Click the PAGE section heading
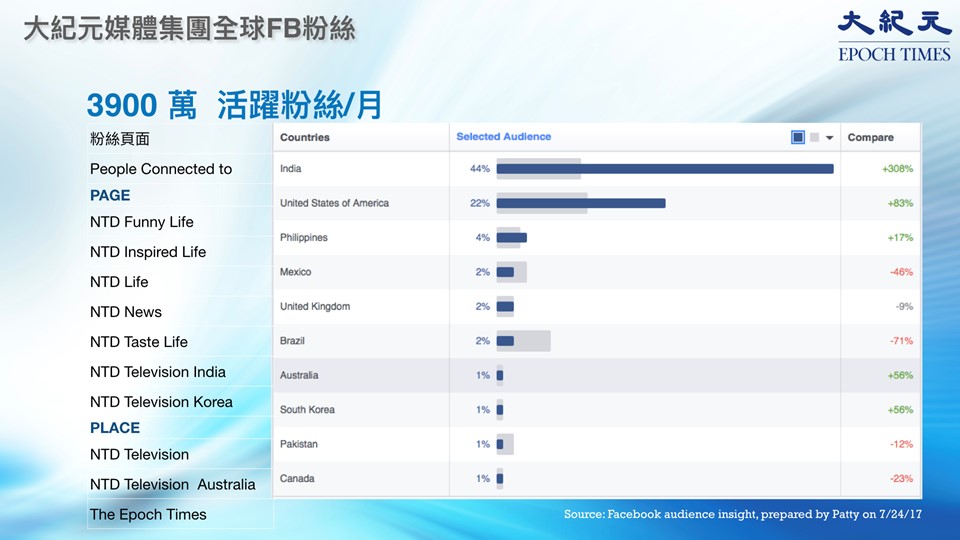Image resolution: width=960 pixels, height=540 pixels. coord(110,195)
